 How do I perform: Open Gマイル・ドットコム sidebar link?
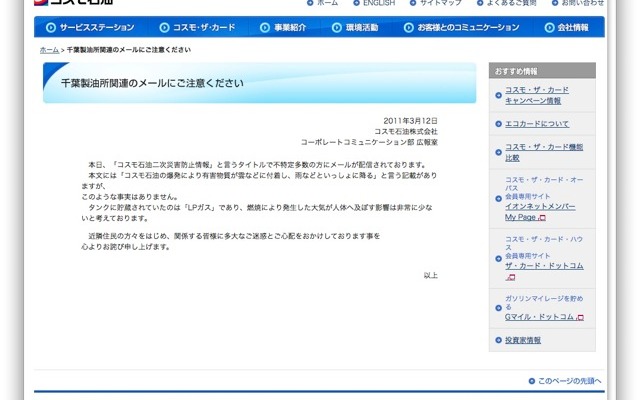point(540,317)
